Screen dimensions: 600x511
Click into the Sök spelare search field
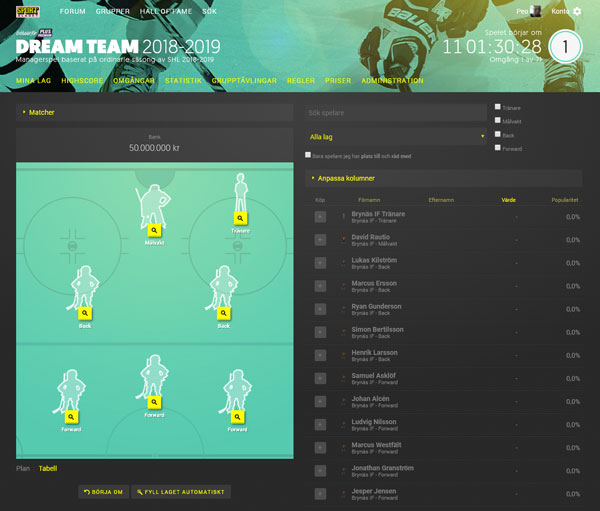point(396,113)
